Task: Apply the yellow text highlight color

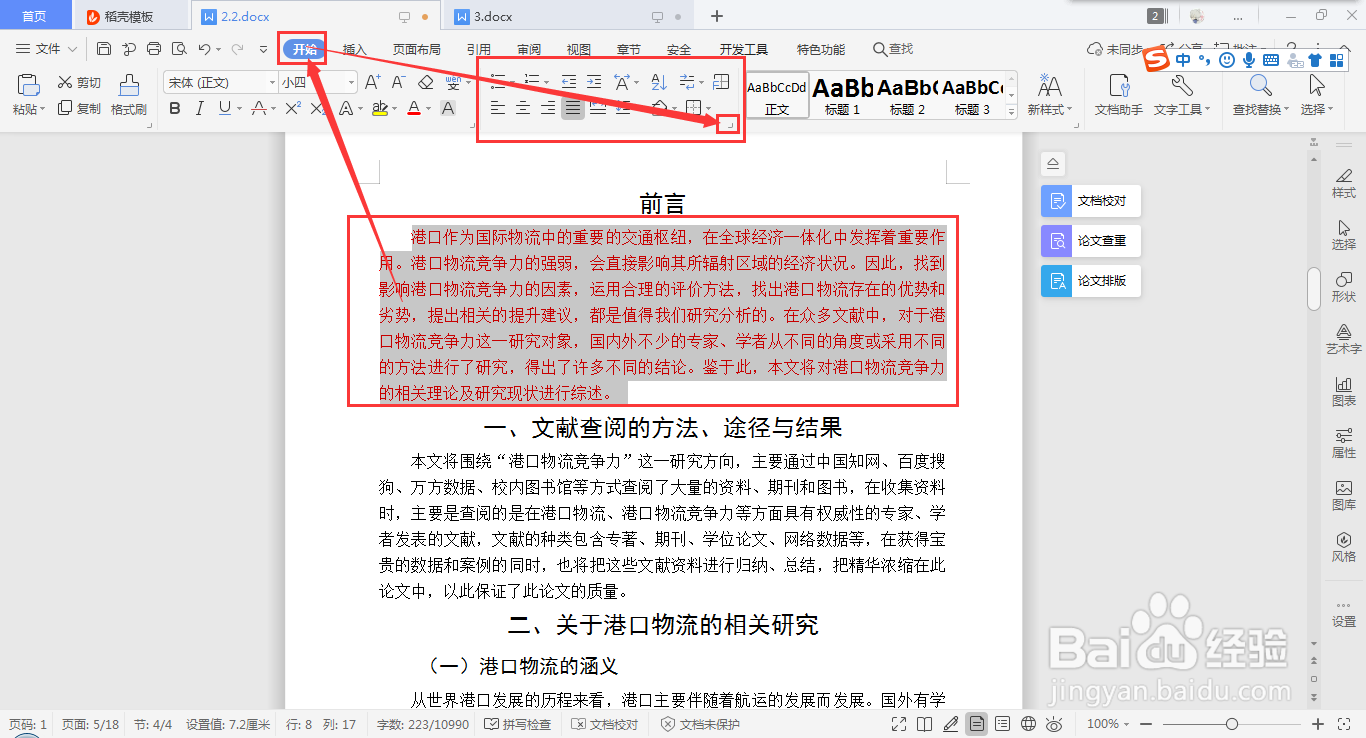Action: (x=379, y=108)
